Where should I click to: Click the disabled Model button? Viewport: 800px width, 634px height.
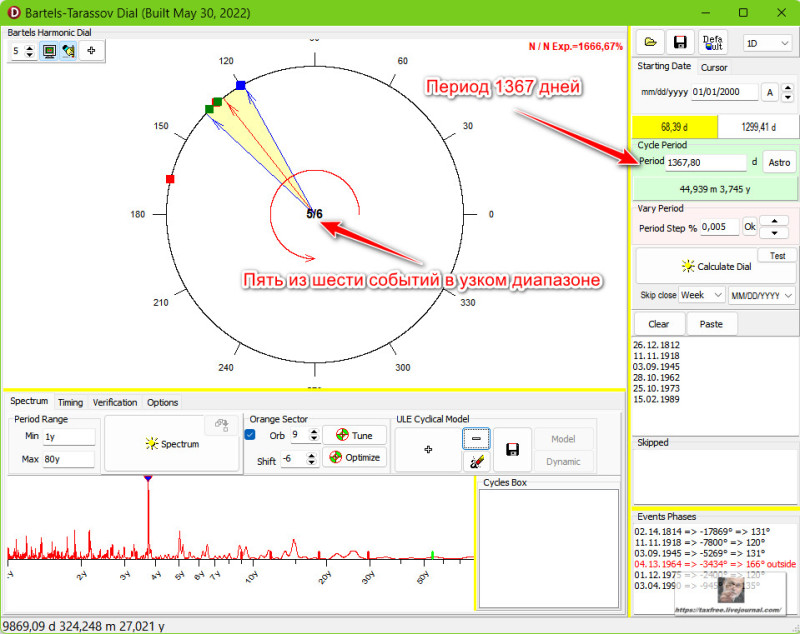[x=563, y=439]
